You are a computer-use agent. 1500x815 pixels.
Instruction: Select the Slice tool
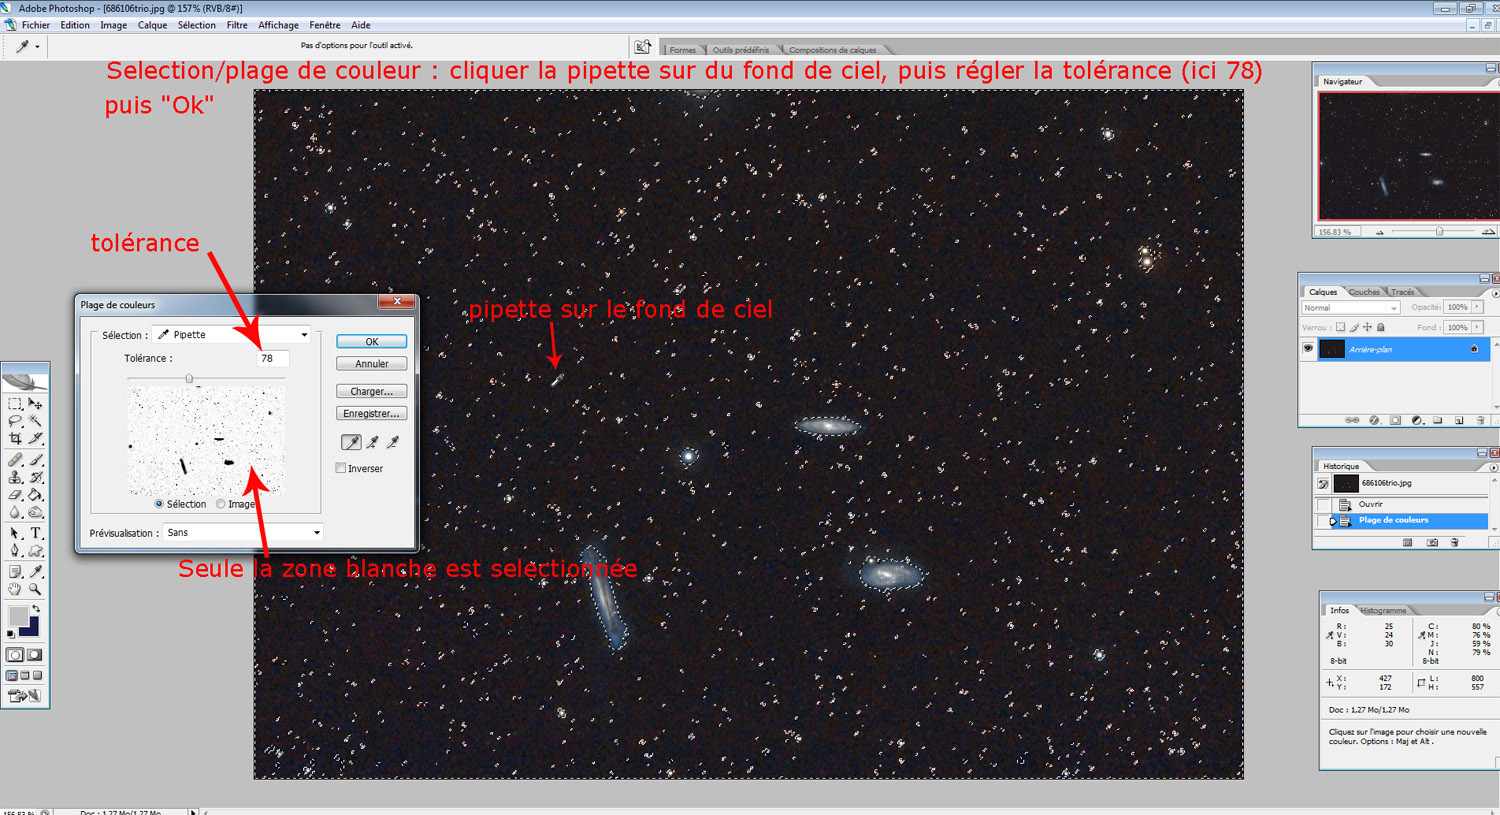point(35,438)
